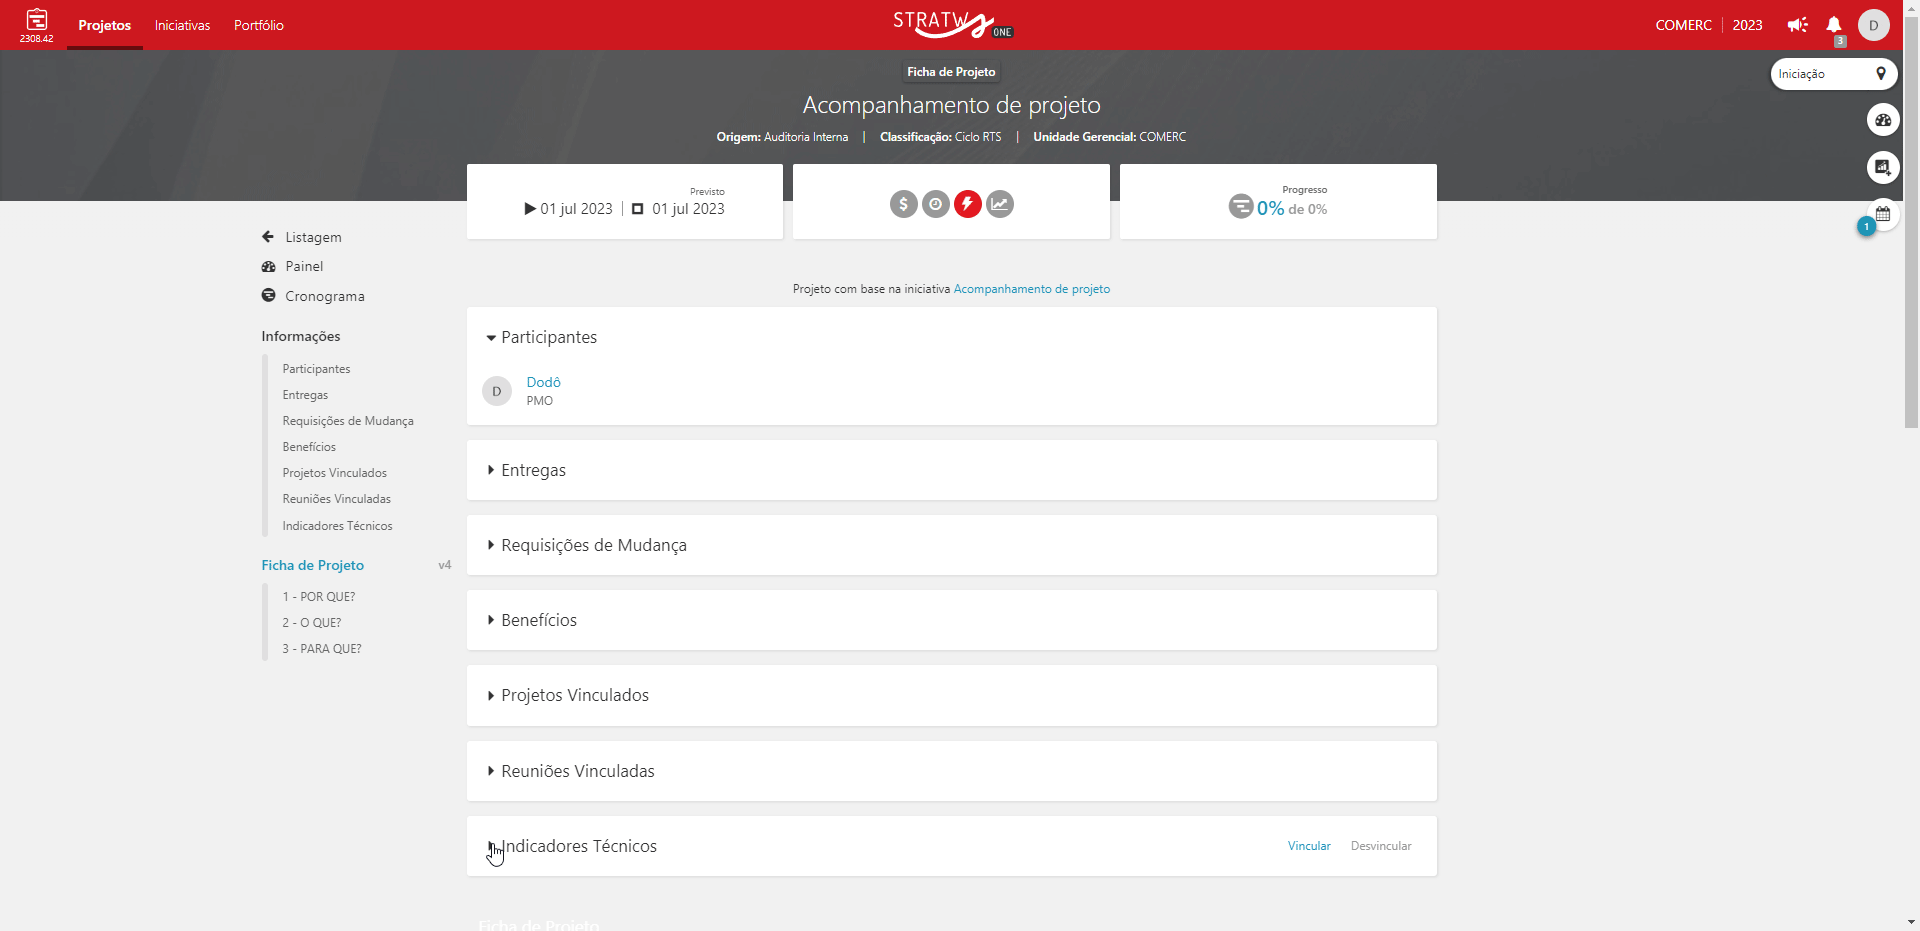Image resolution: width=1920 pixels, height=931 pixels.
Task: Open the notifications bell icon
Action: [1834, 25]
